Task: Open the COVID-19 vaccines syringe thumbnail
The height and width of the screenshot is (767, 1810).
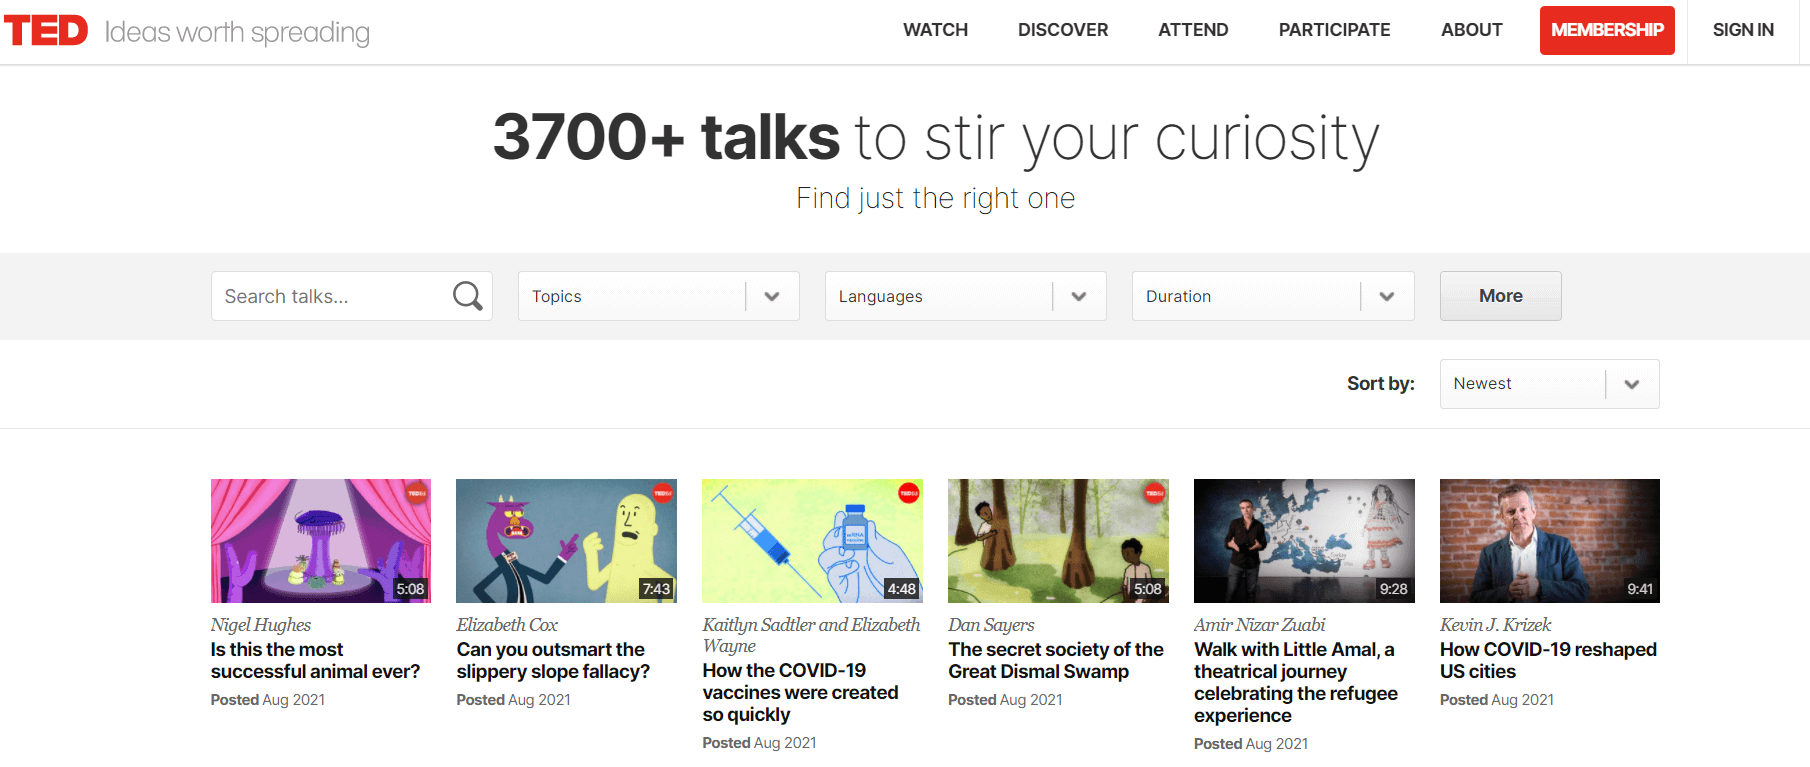Action: pyautogui.click(x=812, y=541)
